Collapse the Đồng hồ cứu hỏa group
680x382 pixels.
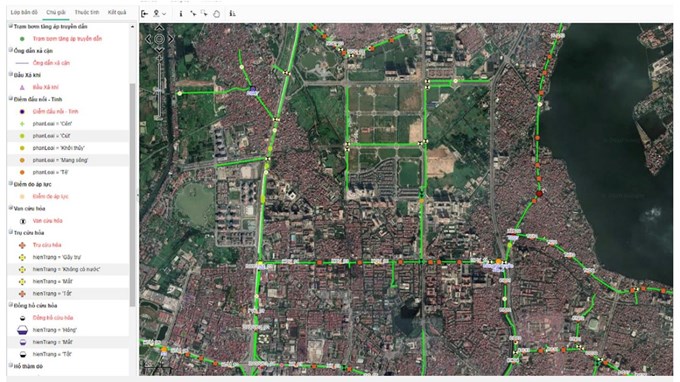pos(10,305)
